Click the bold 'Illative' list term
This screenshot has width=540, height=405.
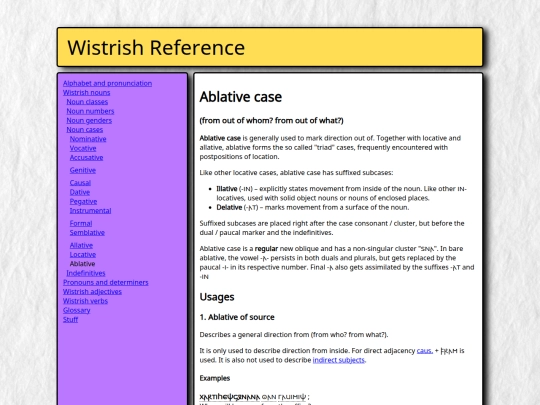(227, 189)
